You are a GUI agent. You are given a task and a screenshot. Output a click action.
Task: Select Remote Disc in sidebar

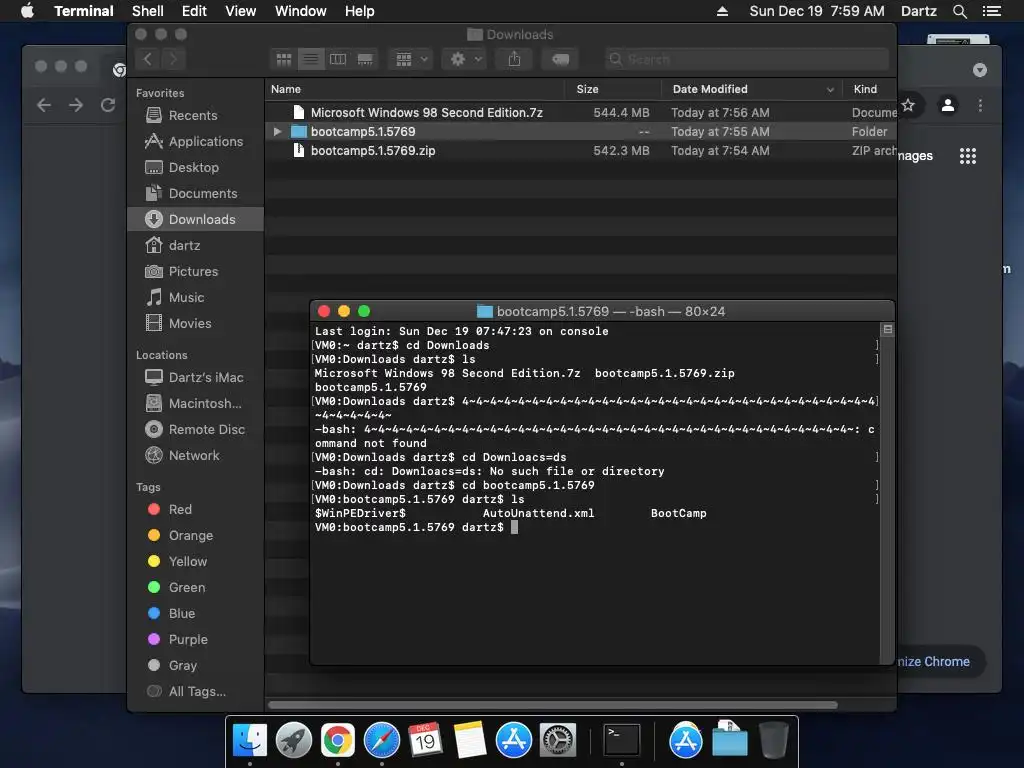coord(195,430)
